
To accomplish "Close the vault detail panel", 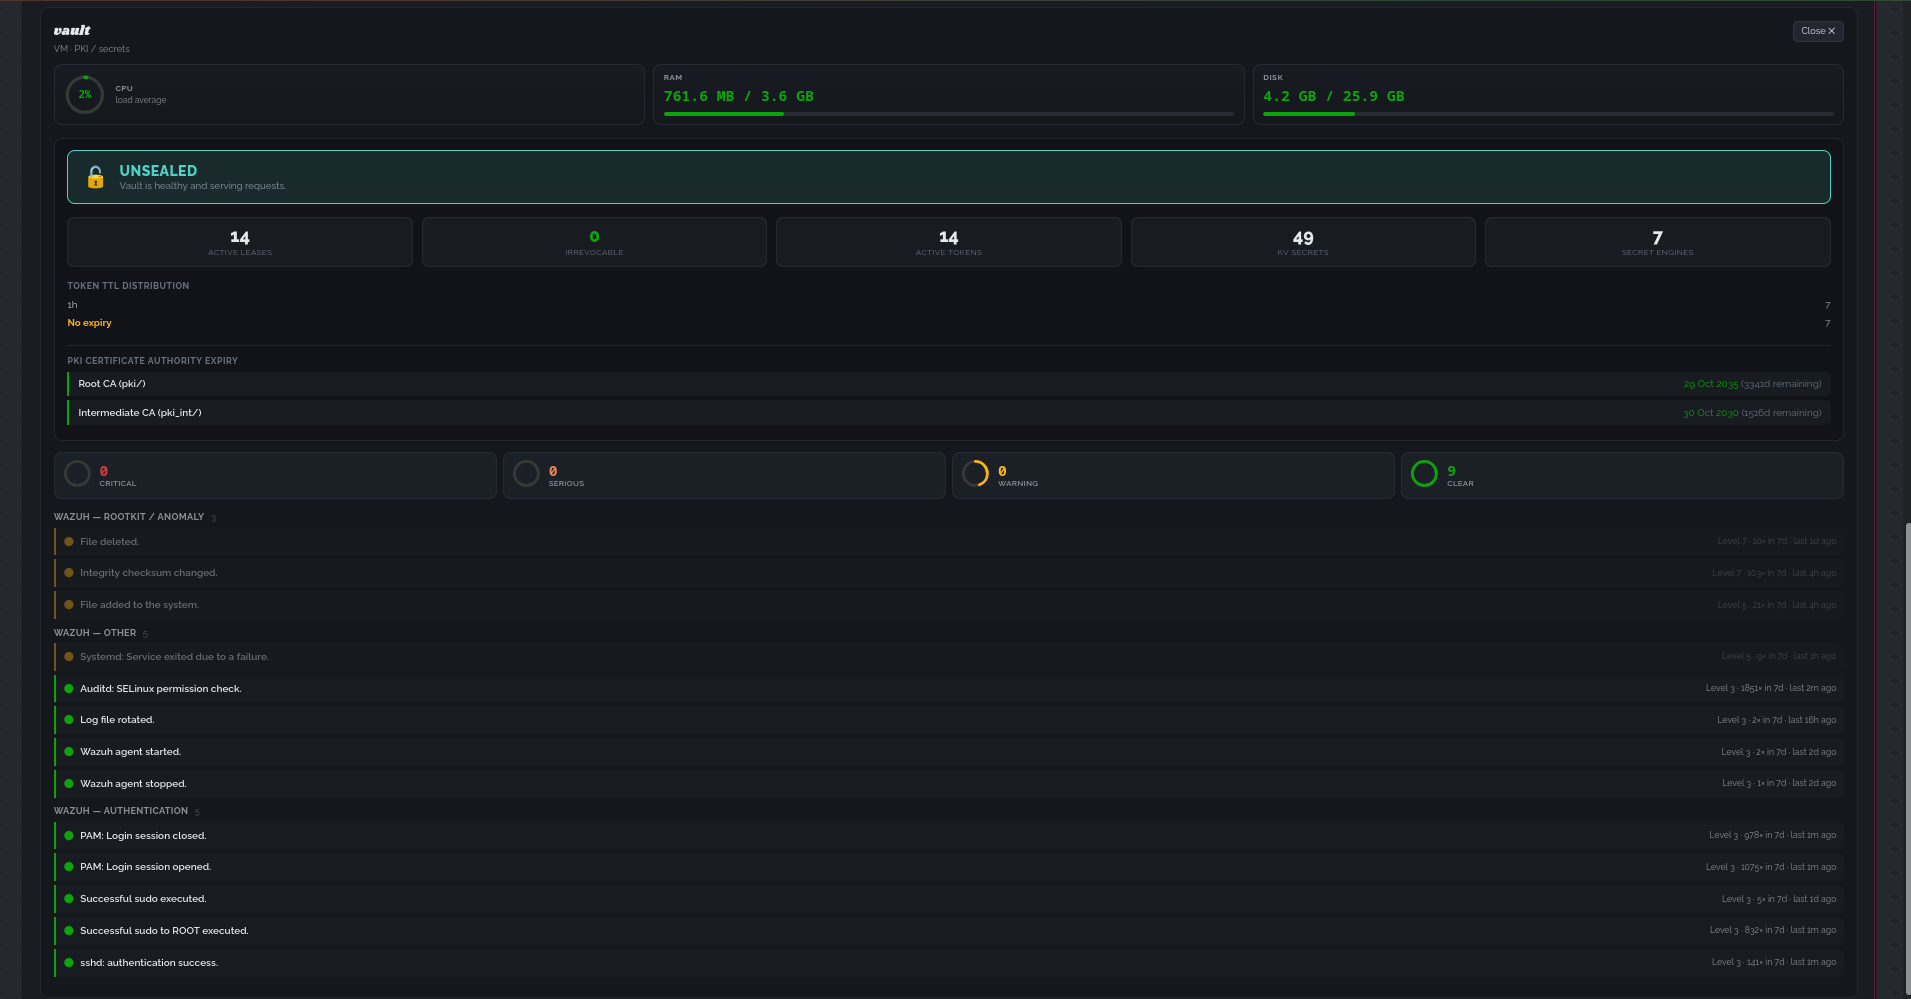I will pos(1817,31).
